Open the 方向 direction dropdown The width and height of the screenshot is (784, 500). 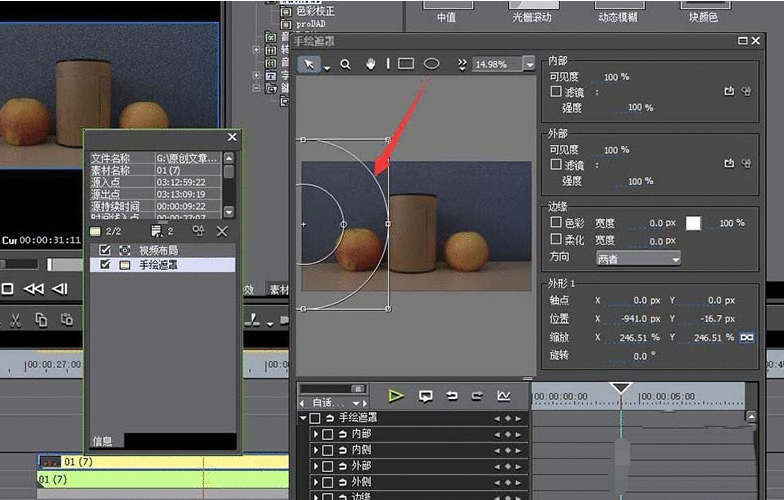638,258
